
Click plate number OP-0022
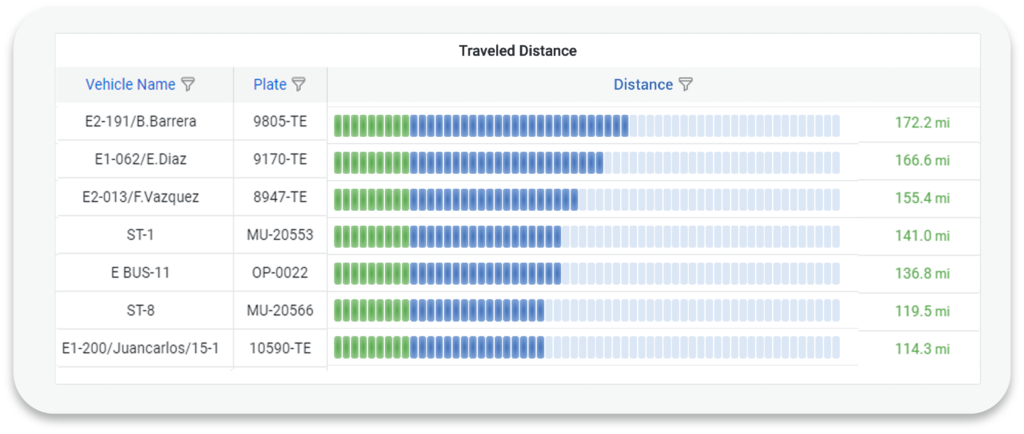pyautogui.click(x=280, y=273)
